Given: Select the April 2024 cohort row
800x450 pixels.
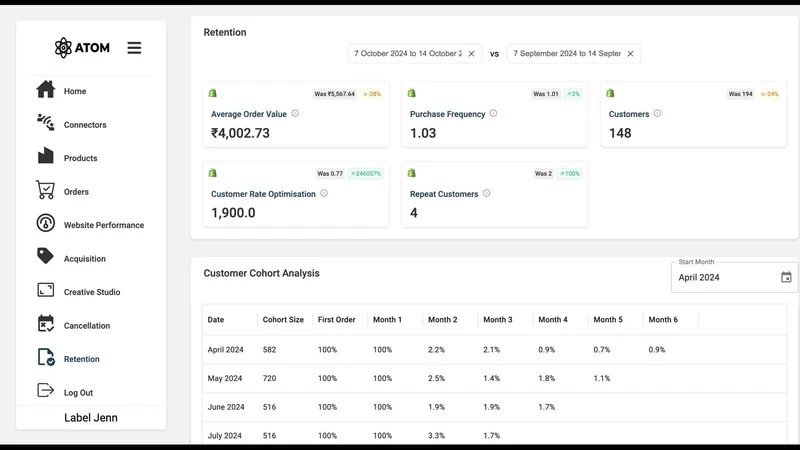Looking at the screenshot, I should click(494, 349).
